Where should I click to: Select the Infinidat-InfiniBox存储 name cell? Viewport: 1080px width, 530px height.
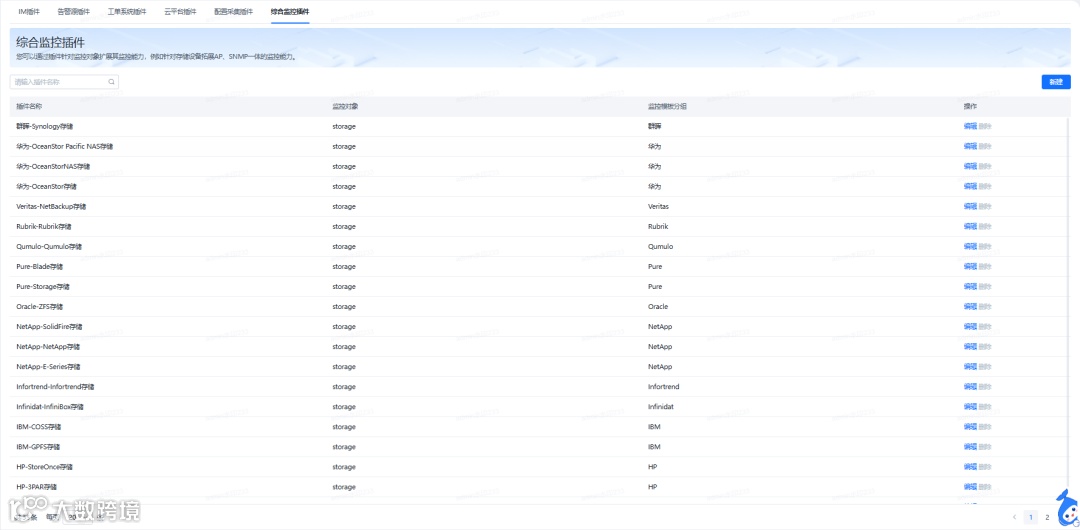coord(50,407)
